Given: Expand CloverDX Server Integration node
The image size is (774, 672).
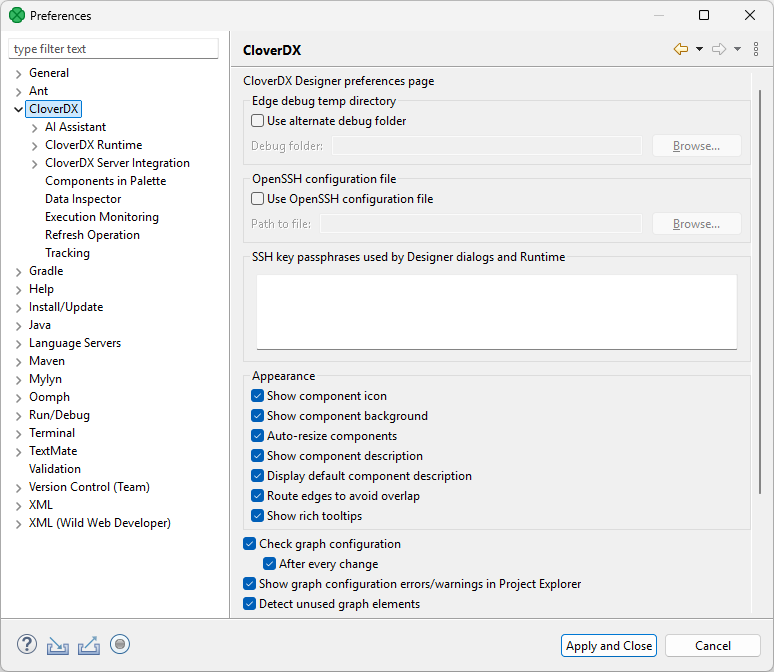Looking at the screenshot, I should tap(34, 164).
